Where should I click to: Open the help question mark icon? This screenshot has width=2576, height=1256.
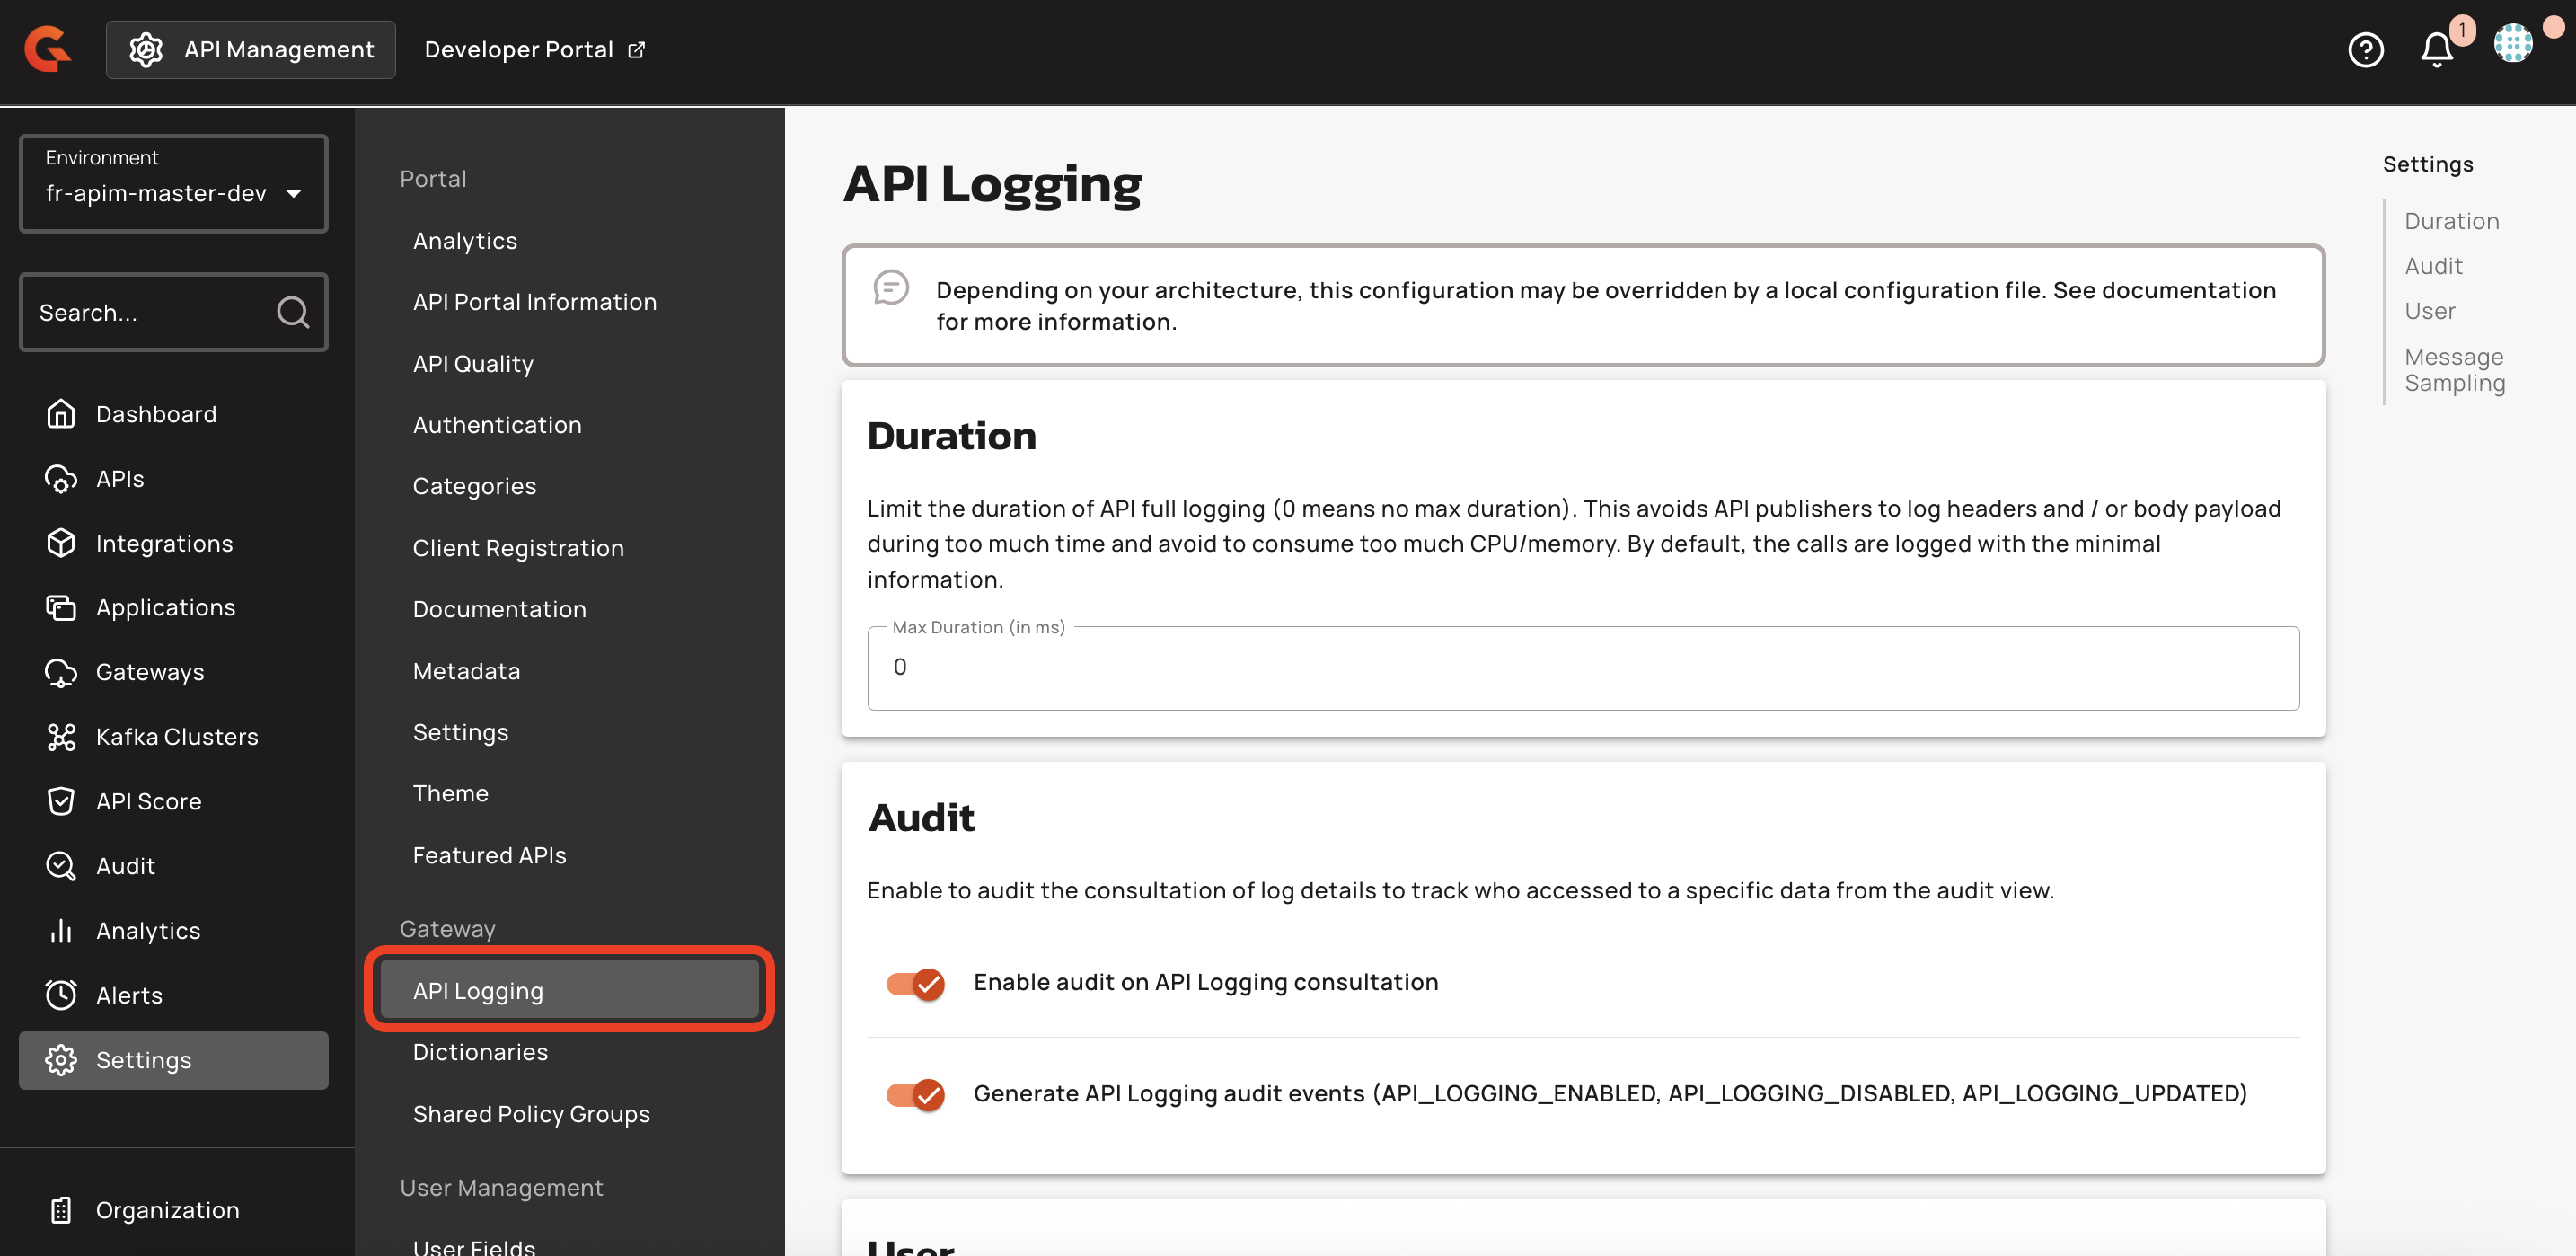coord(2365,49)
